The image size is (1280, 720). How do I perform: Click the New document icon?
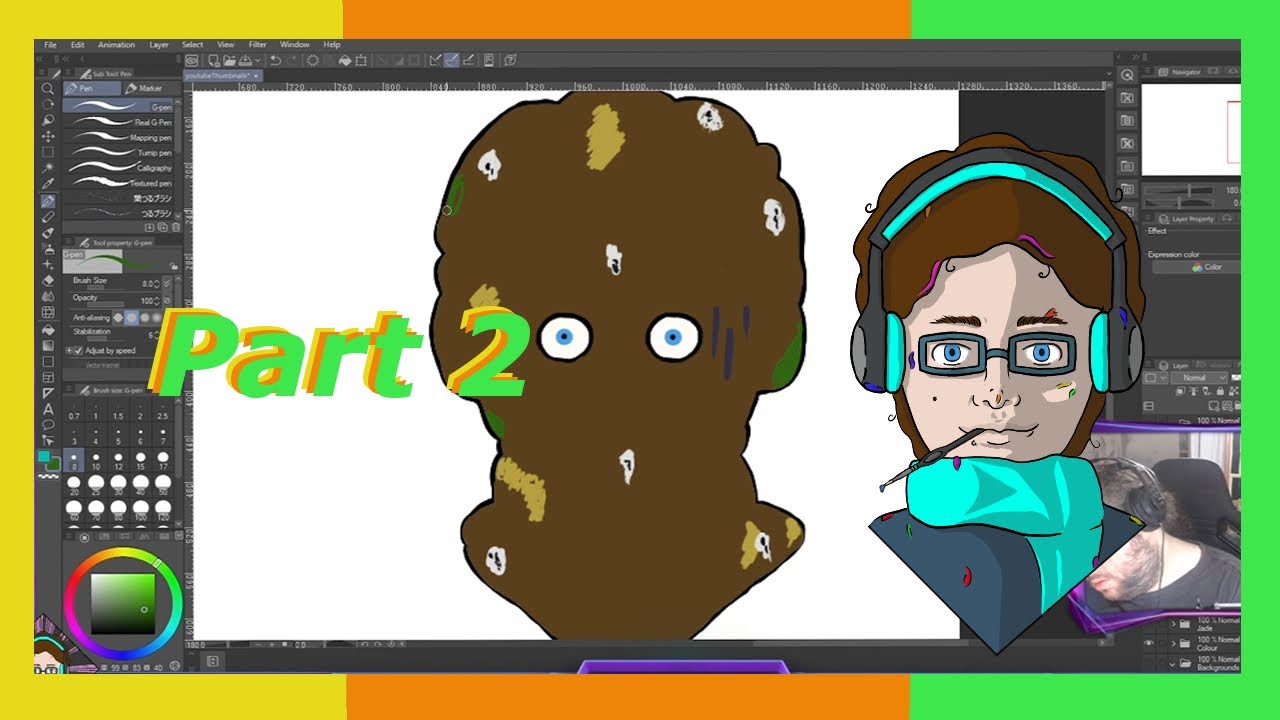(214, 60)
